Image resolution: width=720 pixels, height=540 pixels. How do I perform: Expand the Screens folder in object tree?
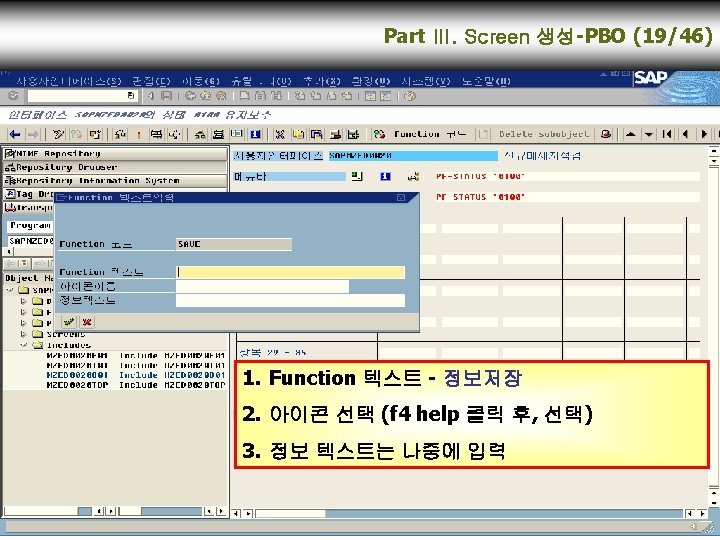coord(23,334)
